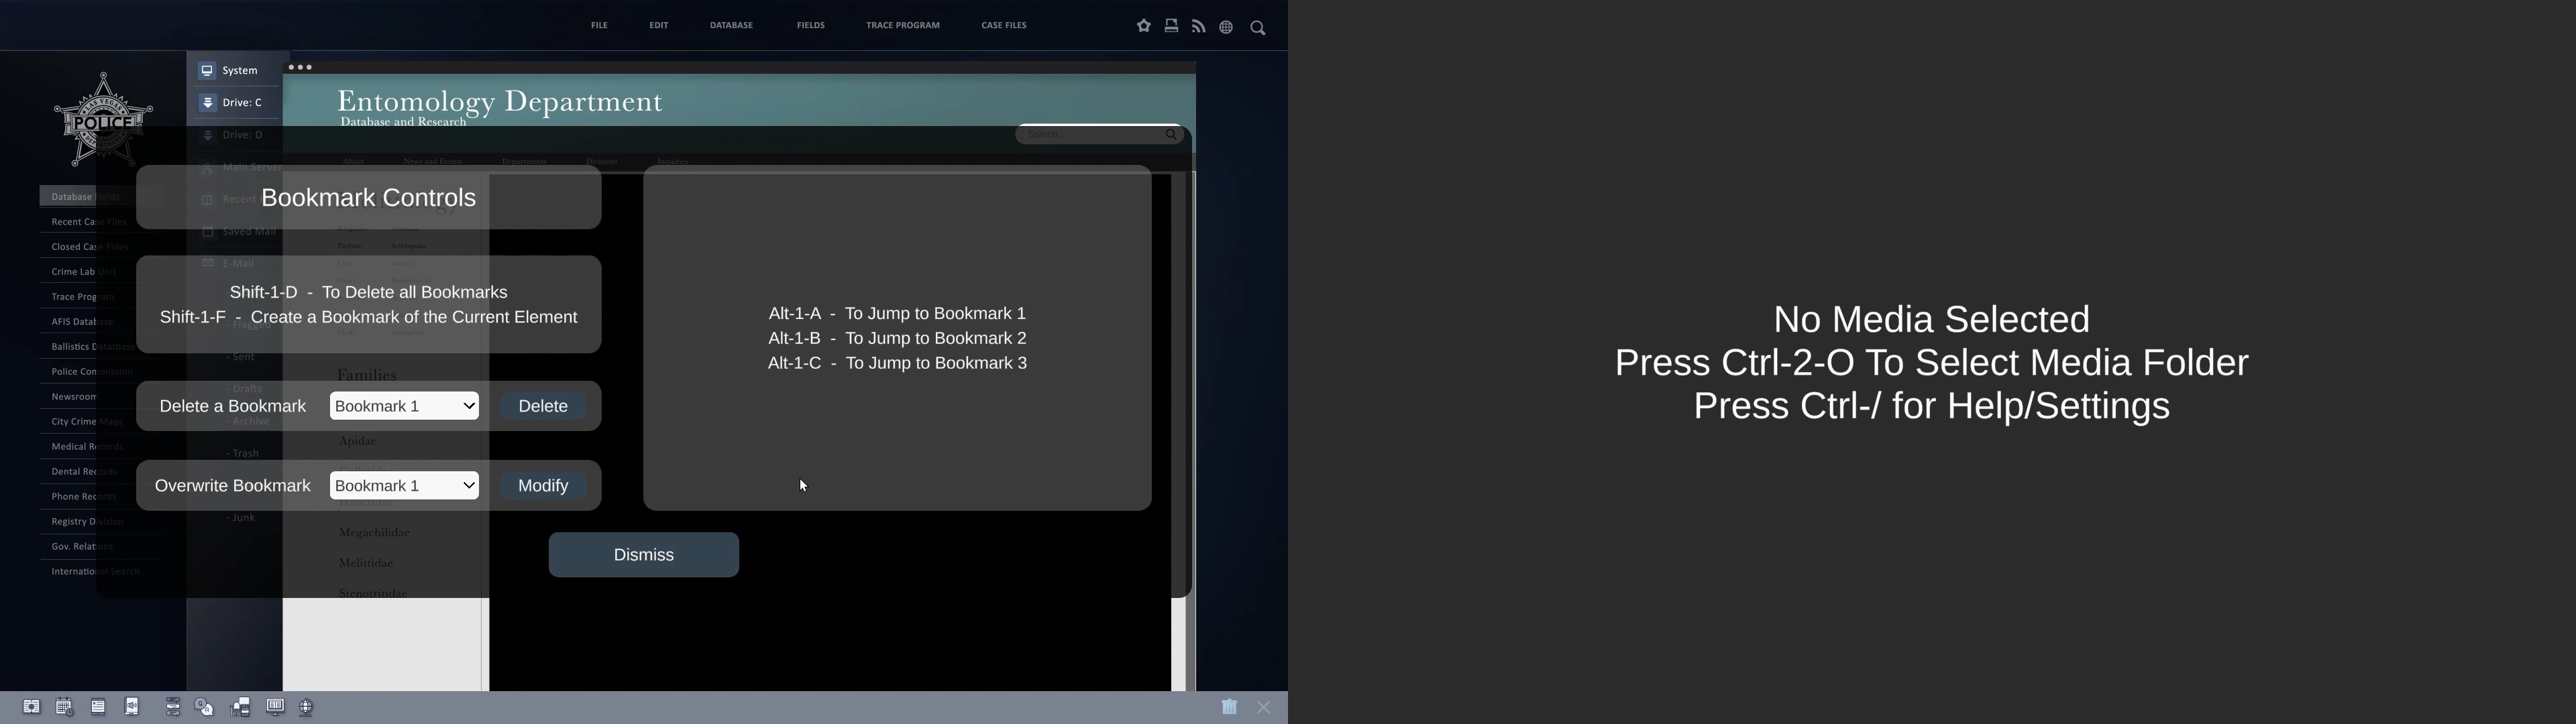Open the CASE FILES menu
This screenshot has width=2576, height=724.
(x=1004, y=25)
